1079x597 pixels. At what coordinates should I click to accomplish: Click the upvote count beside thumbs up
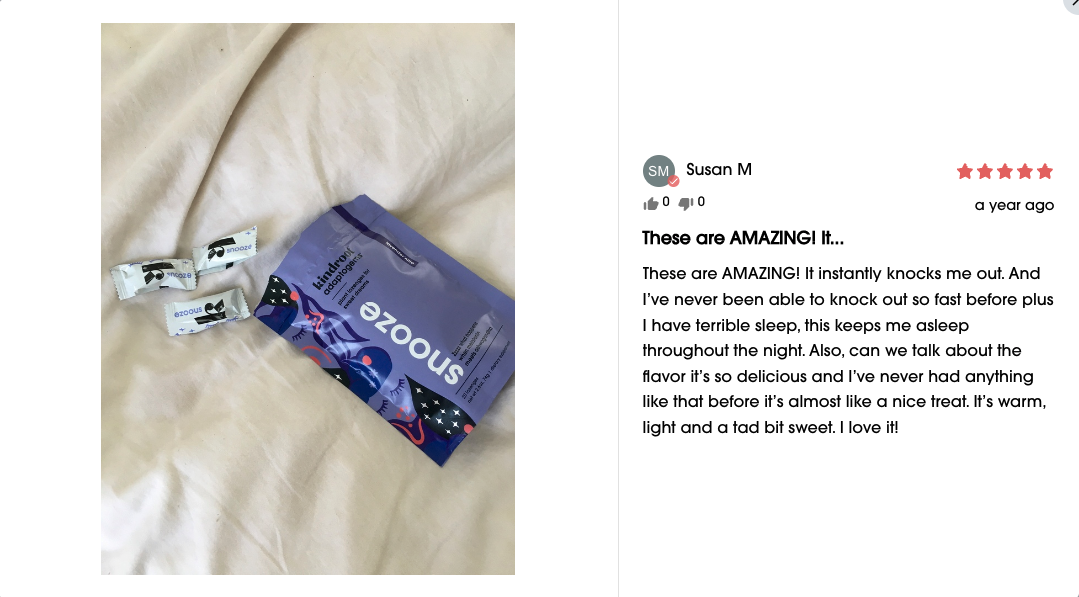(665, 202)
